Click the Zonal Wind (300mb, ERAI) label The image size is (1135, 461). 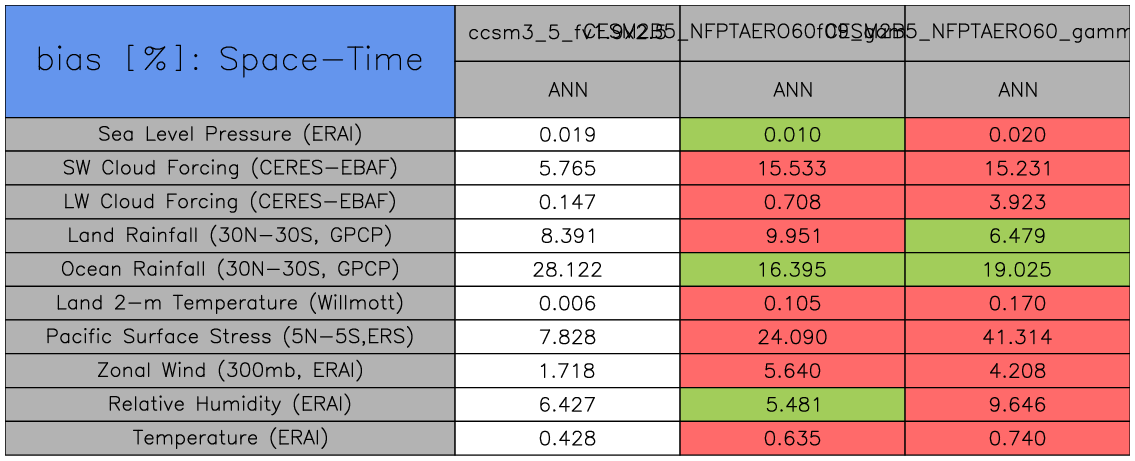(230, 371)
